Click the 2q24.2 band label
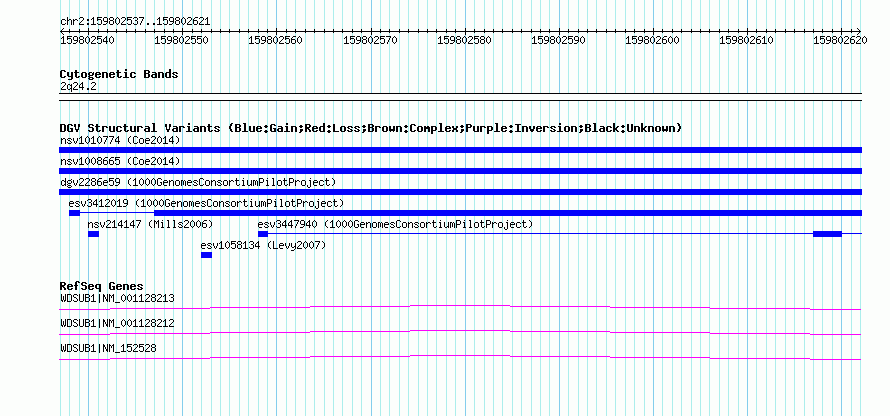This screenshot has width=890, height=416. pos(78,86)
